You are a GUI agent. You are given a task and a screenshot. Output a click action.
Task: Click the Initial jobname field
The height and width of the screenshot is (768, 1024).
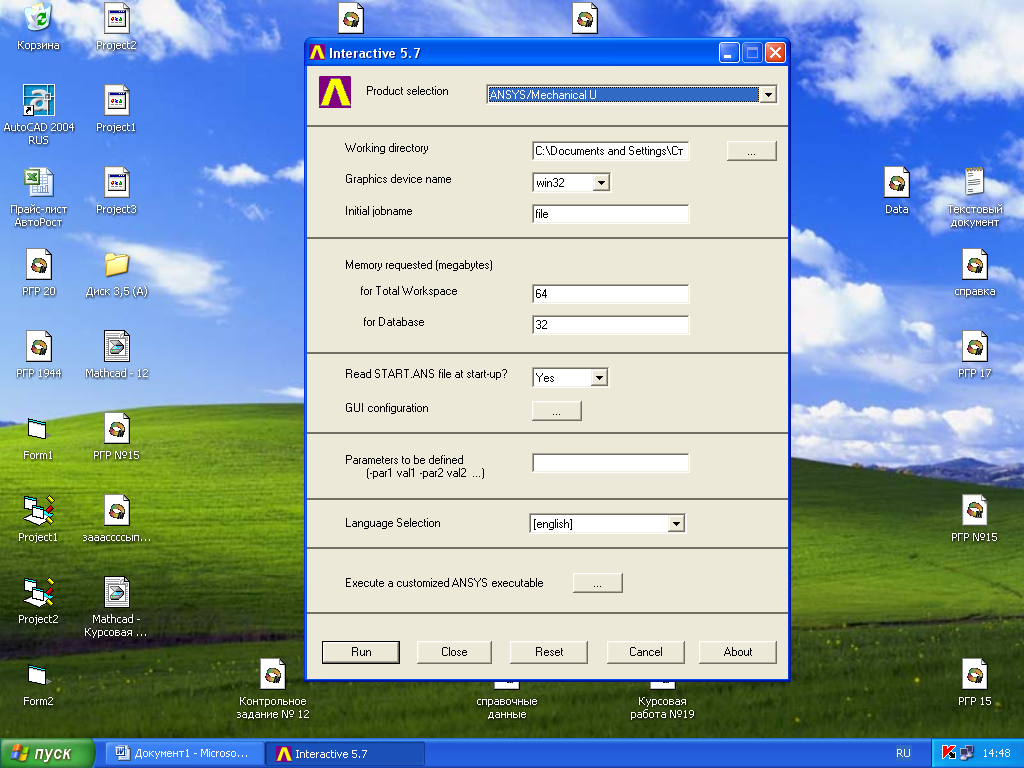[611, 214]
